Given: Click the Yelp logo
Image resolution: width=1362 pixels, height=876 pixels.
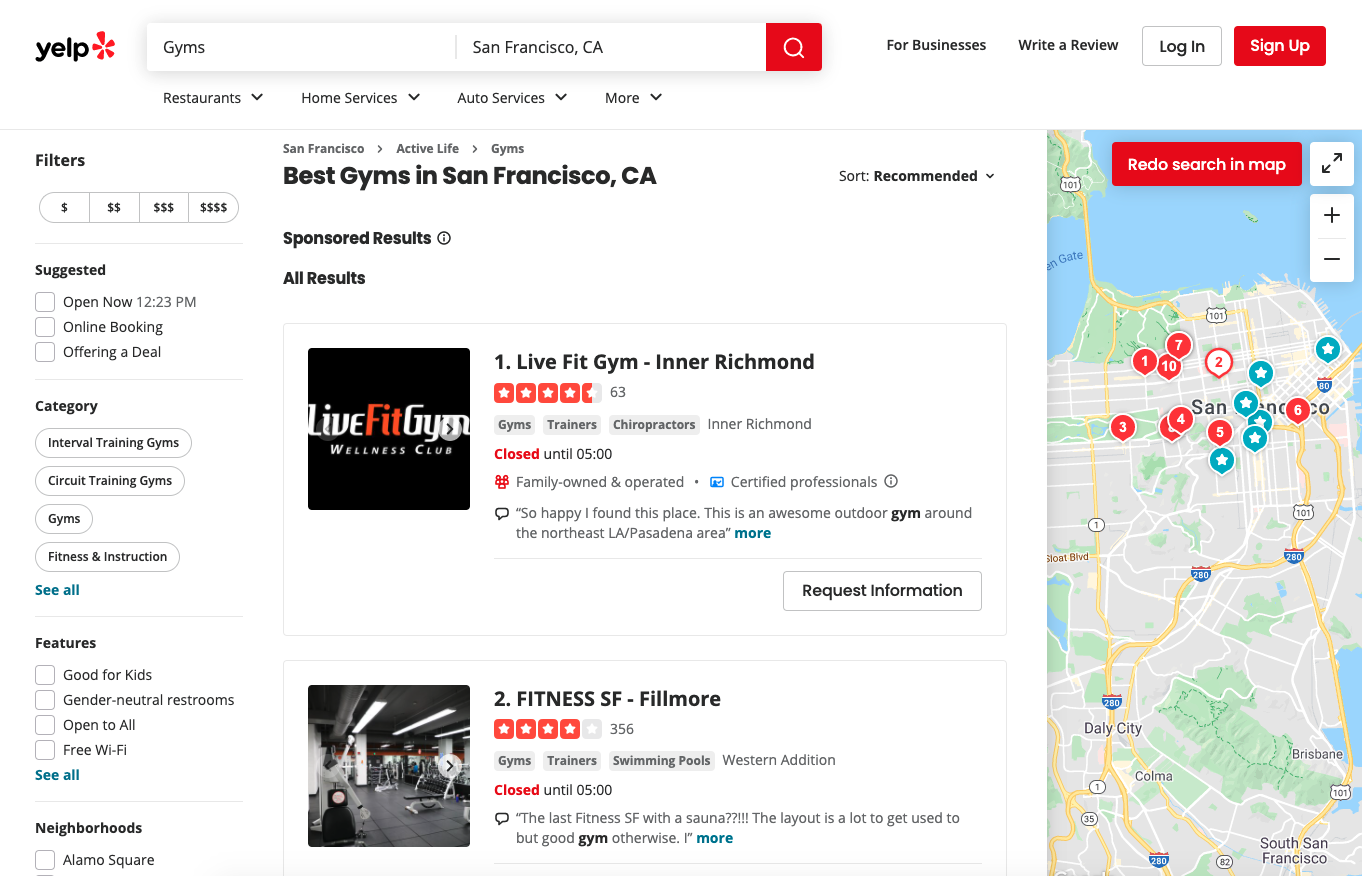Looking at the screenshot, I should (74, 45).
